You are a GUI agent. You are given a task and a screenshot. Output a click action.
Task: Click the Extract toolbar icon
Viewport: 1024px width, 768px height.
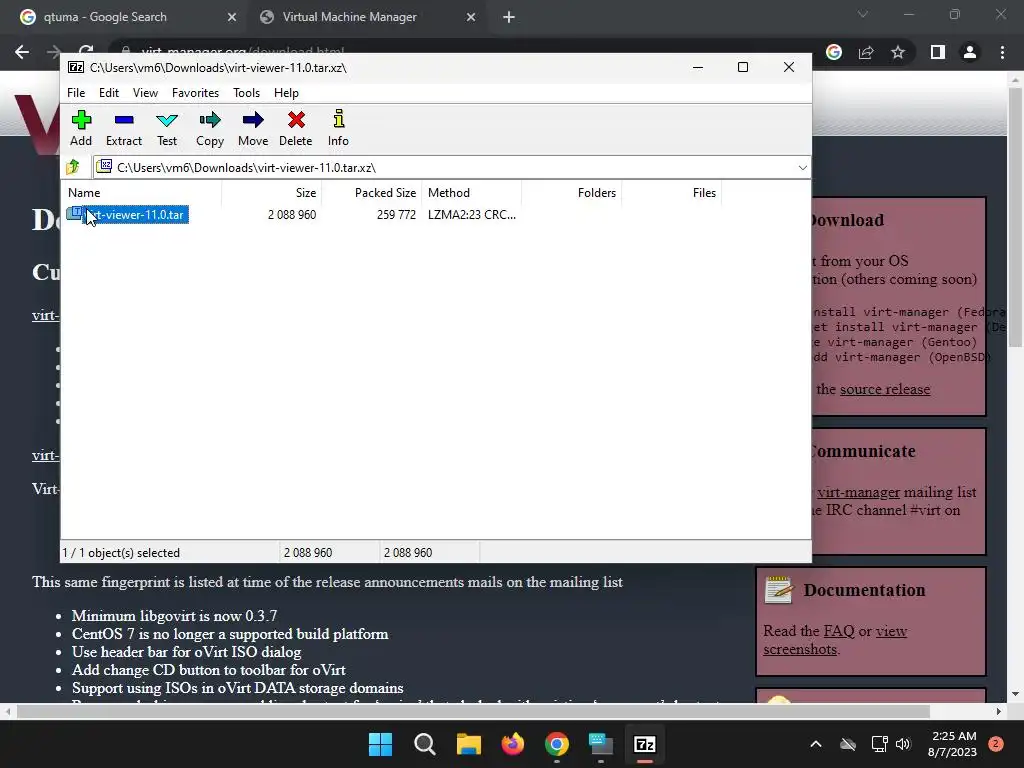123,128
